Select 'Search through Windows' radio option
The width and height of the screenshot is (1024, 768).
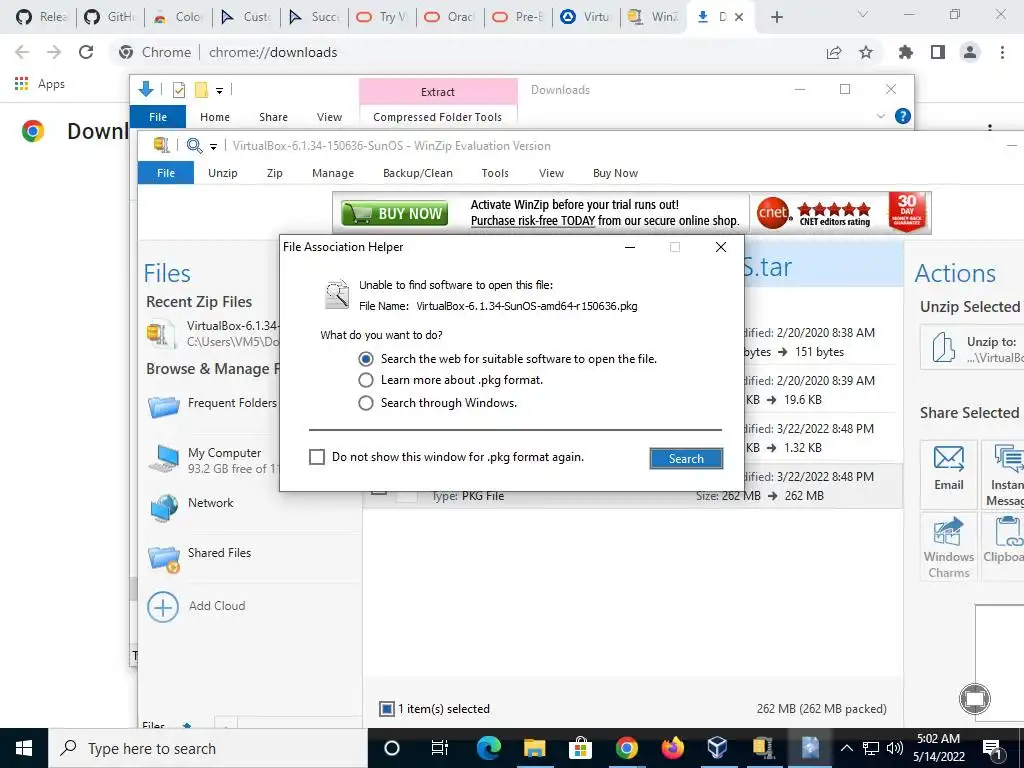point(366,403)
